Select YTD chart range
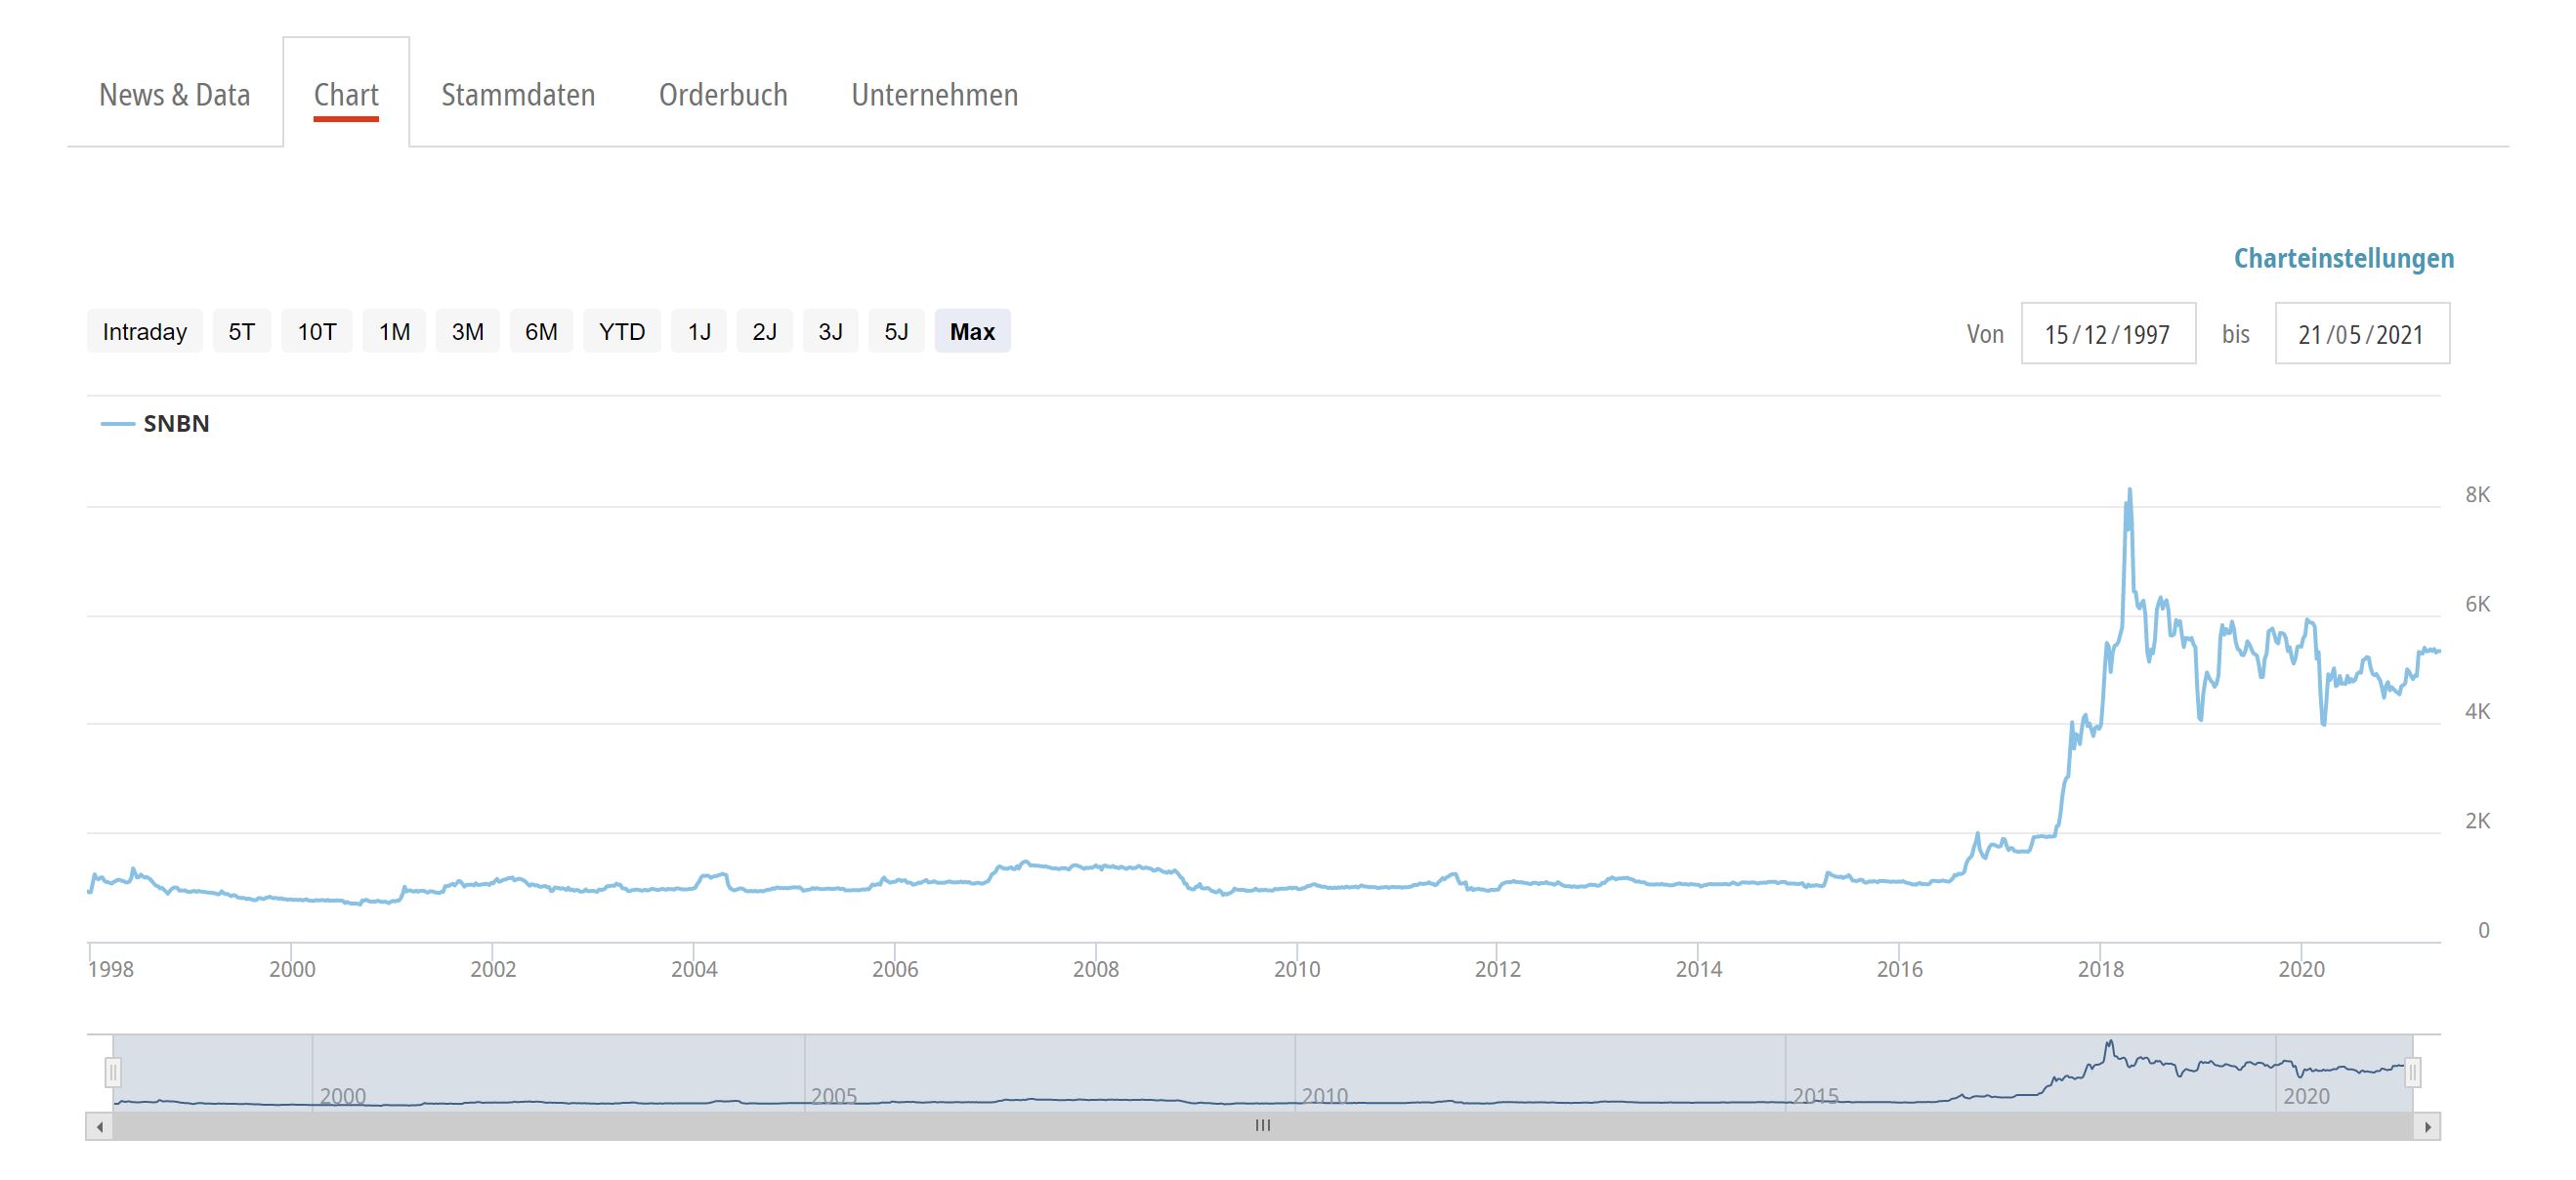This screenshot has height=1180, width=2576. pyautogui.click(x=621, y=332)
